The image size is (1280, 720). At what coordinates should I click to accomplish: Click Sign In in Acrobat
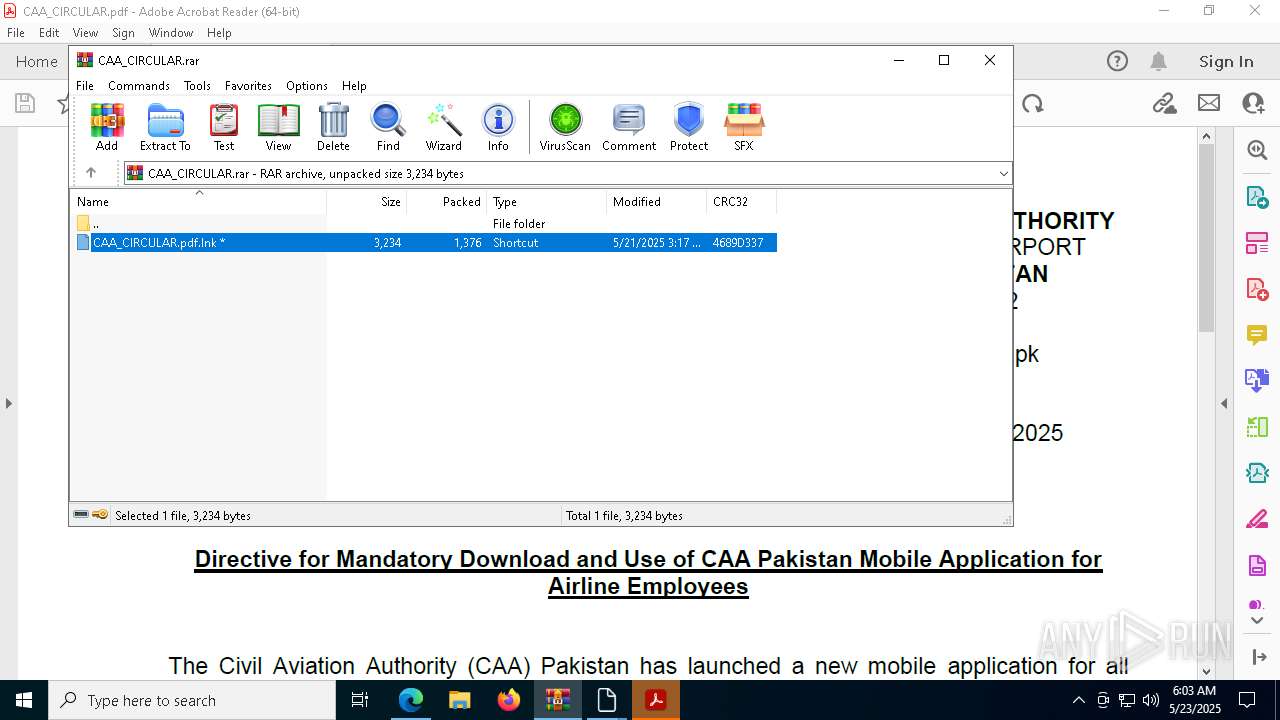1226,61
